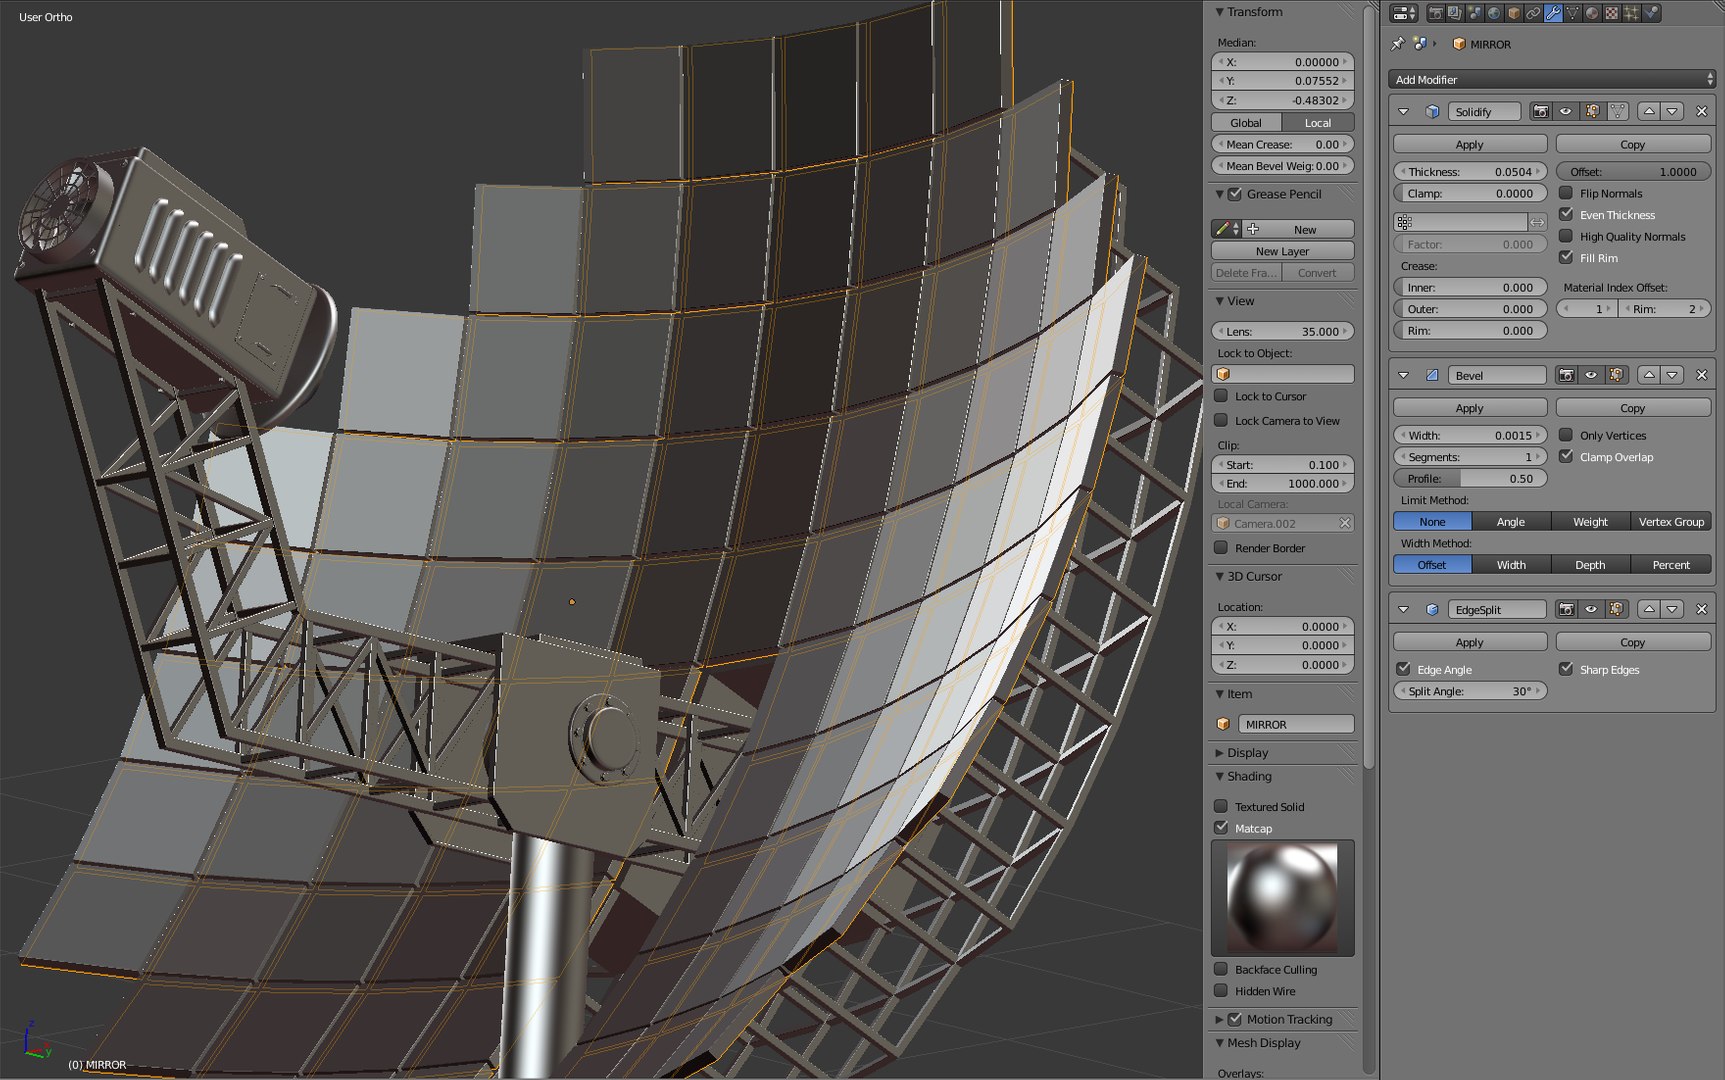
Task: Enable the Flip Normals checkbox
Action: [1566, 193]
